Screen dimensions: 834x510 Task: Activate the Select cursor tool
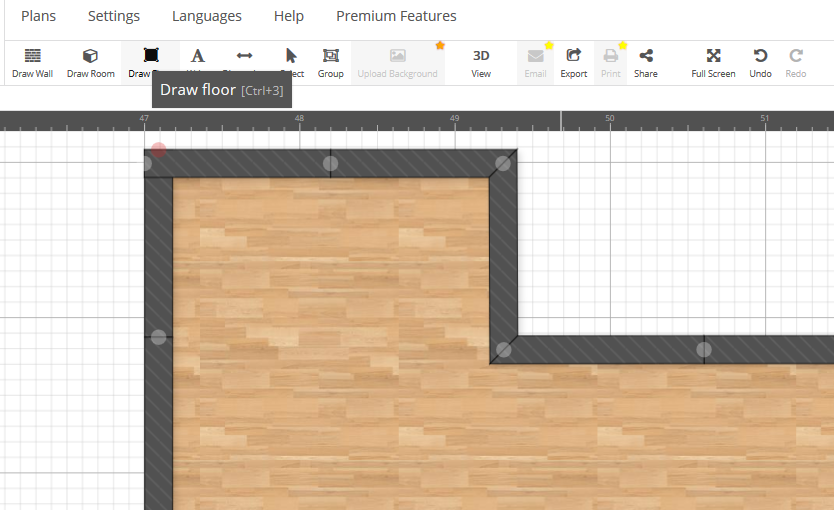tap(291, 58)
